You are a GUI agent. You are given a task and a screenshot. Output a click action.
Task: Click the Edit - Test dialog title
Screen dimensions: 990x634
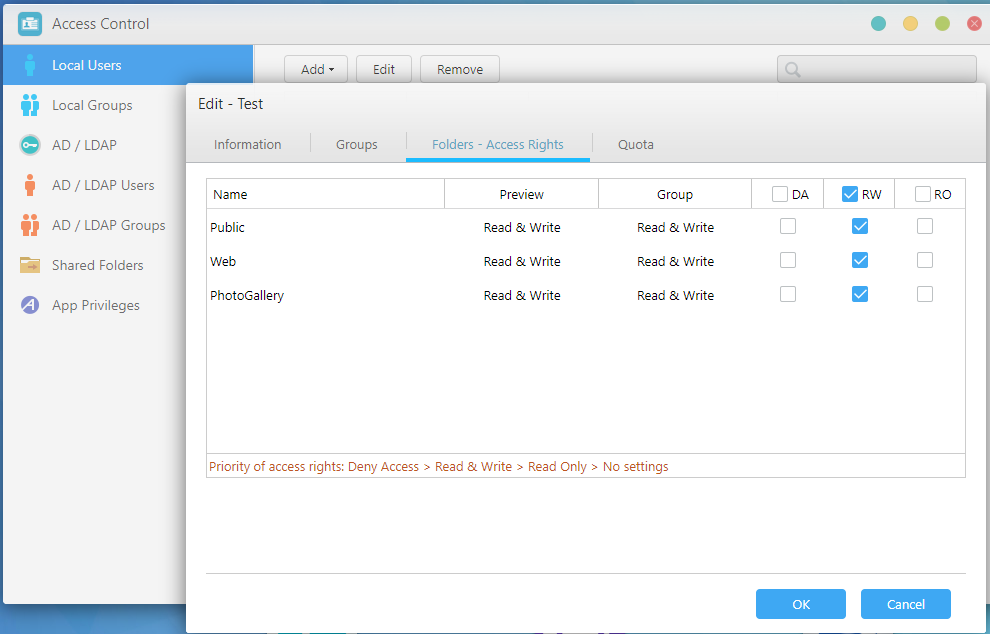pyautogui.click(x=230, y=104)
